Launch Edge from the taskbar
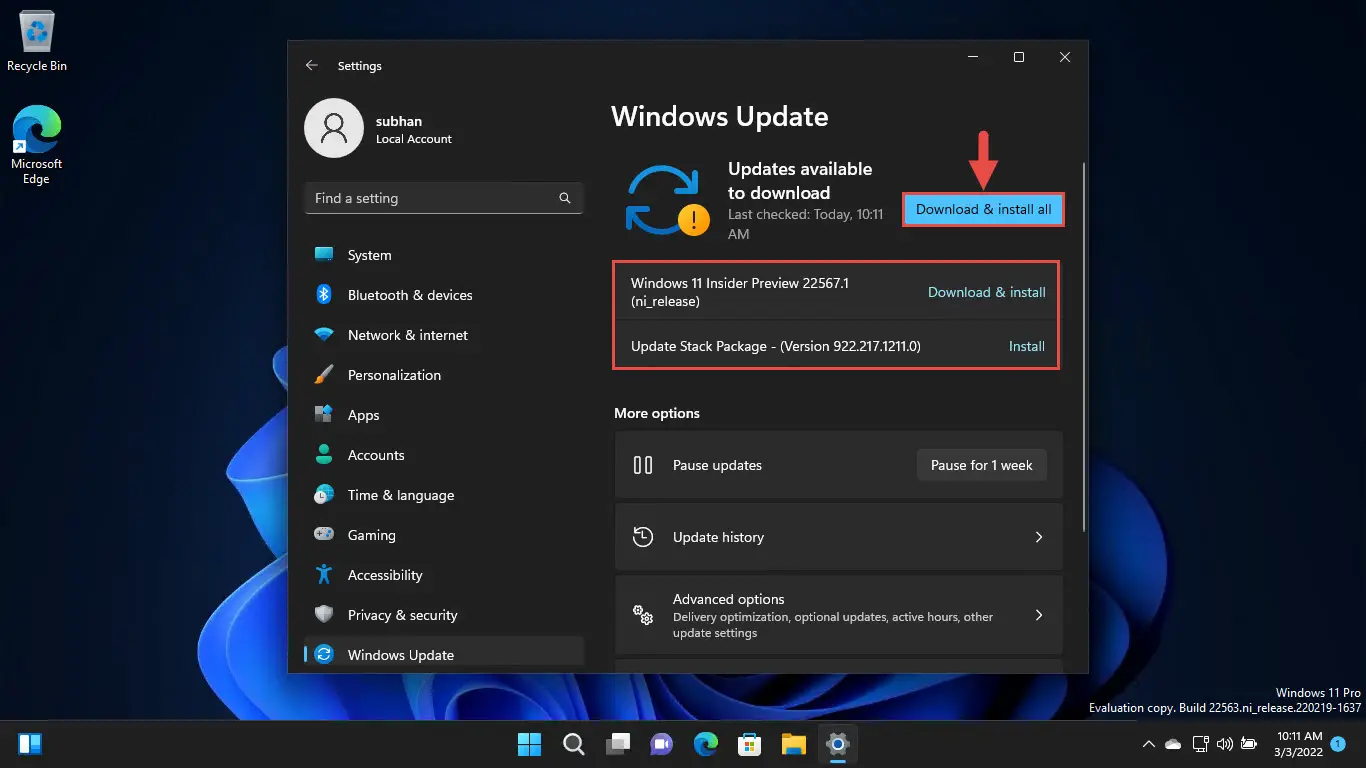The width and height of the screenshot is (1366, 768). 706,744
